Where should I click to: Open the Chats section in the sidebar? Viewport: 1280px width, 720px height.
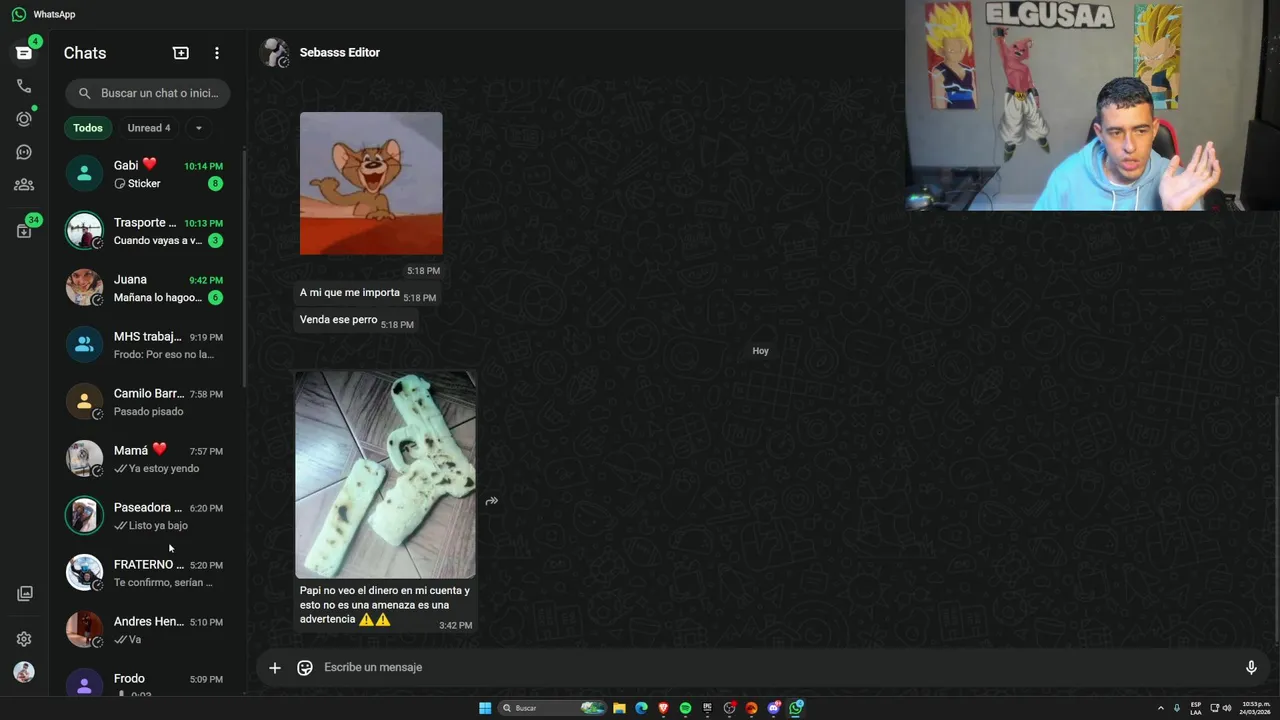click(24, 53)
